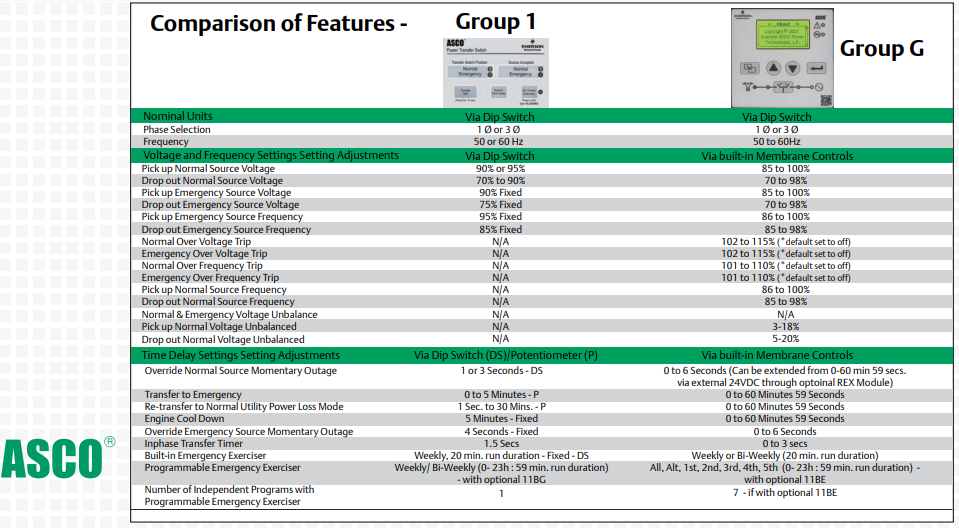Select the "Nominal Units" section header
The width and height of the screenshot is (959, 528).
pyautogui.click(x=178, y=116)
